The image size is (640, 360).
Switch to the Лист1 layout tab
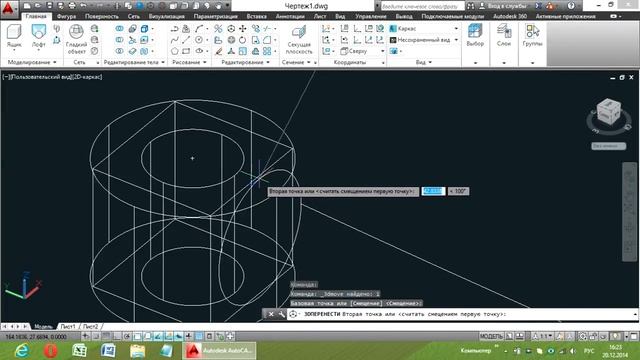pyautogui.click(x=68, y=327)
